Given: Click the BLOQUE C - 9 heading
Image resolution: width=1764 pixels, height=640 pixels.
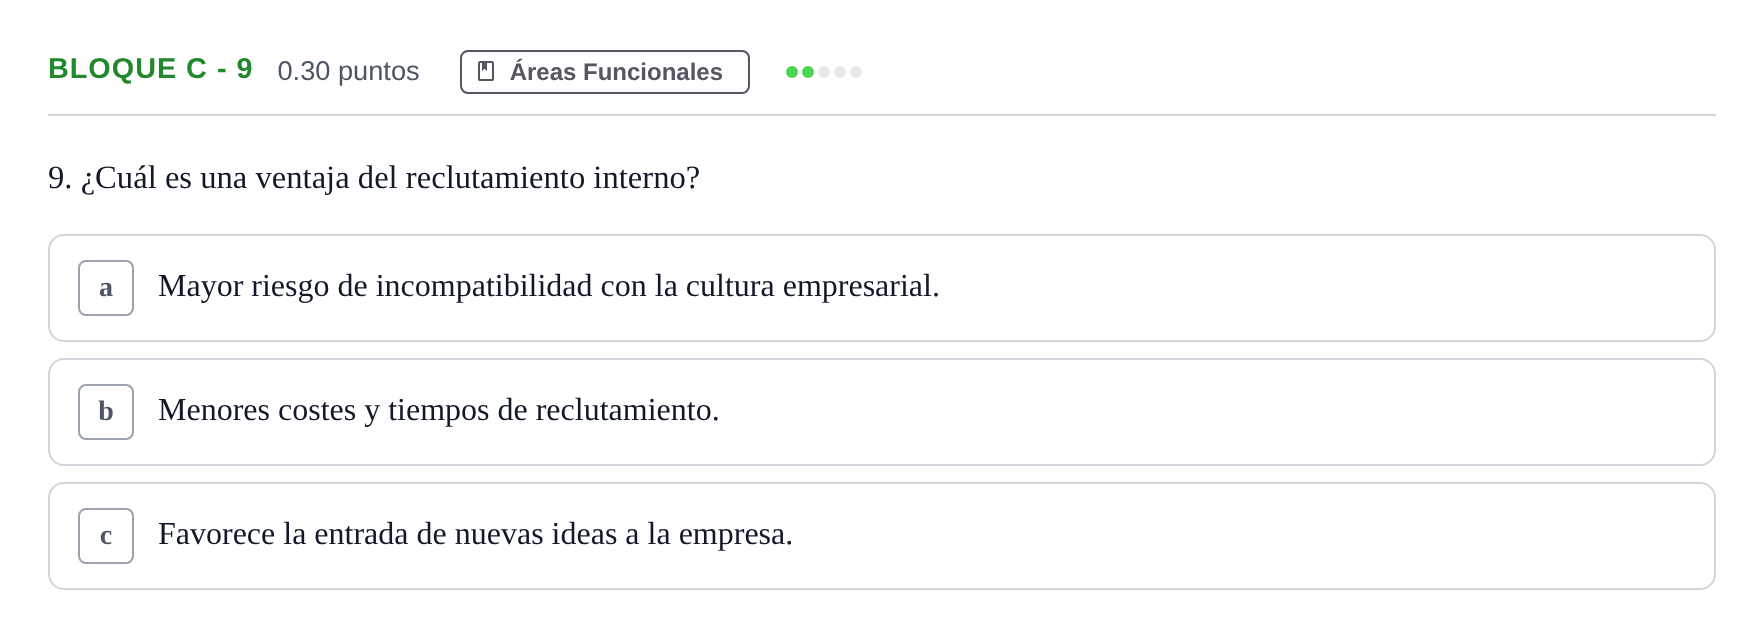Looking at the screenshot, I should [150, 69].
